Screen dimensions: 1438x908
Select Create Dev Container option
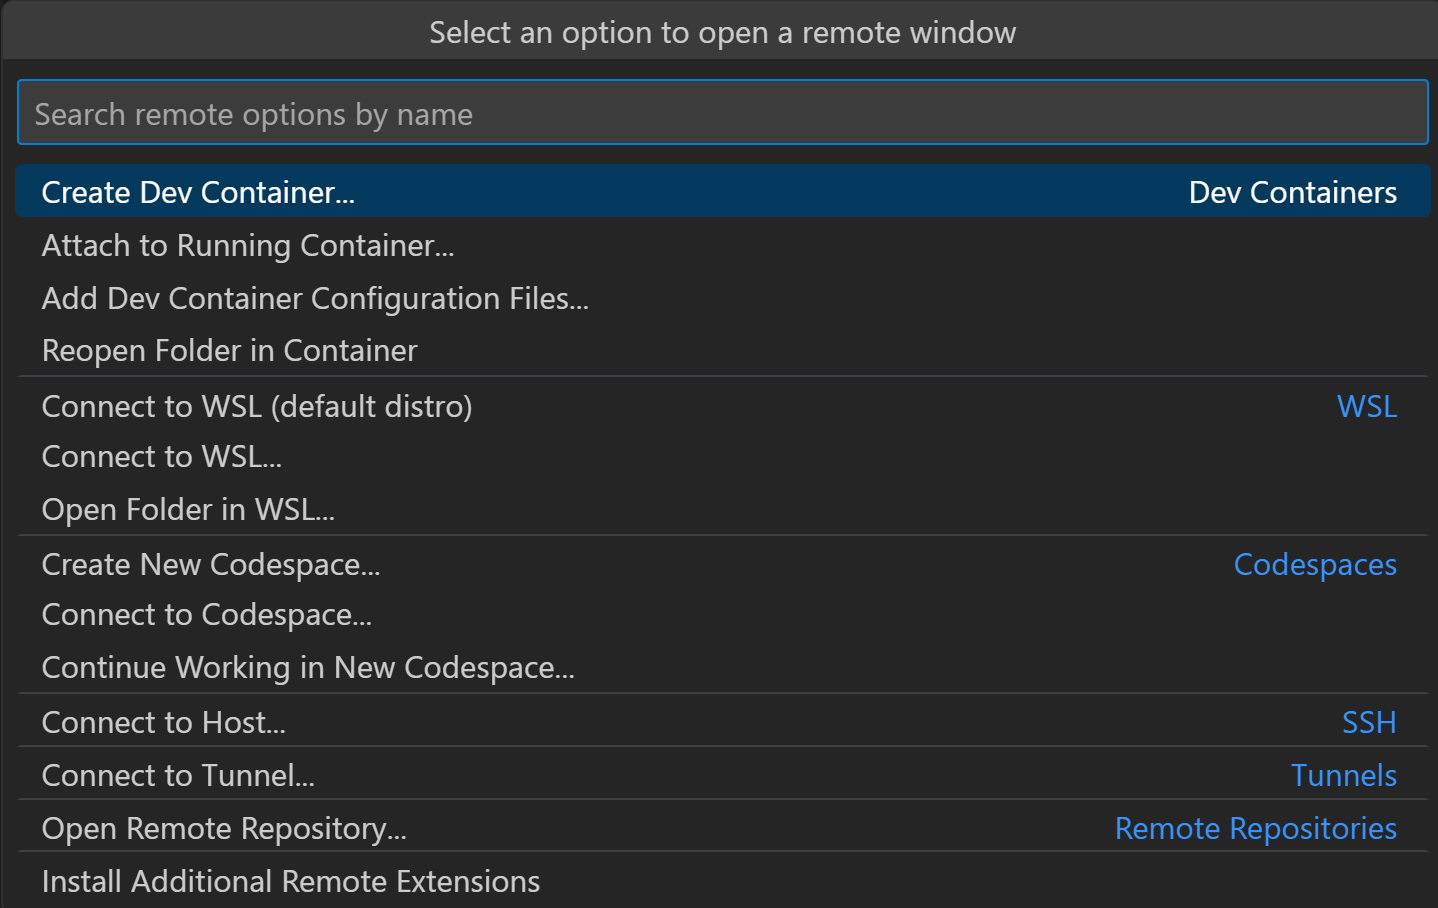[x=722, y=192]
